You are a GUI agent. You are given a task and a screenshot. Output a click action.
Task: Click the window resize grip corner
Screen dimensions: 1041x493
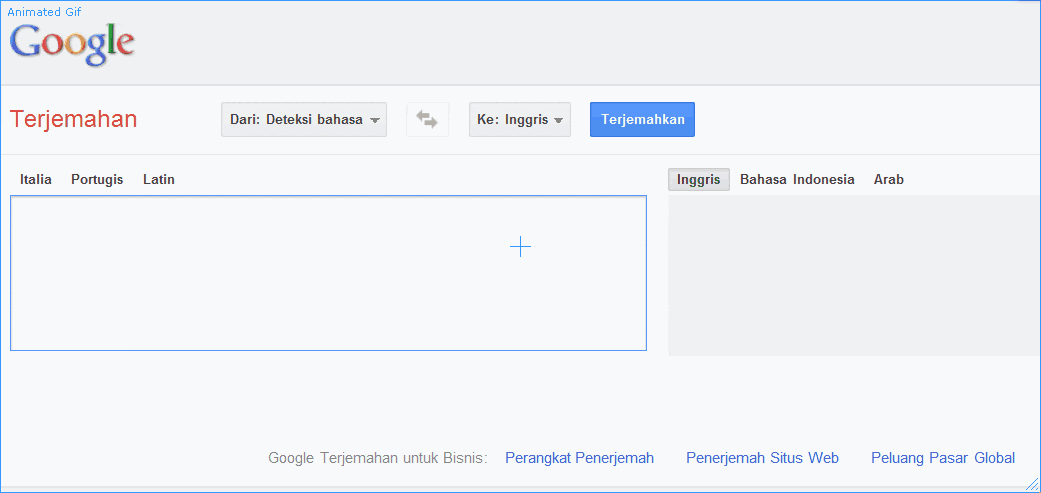[1032, 485]
